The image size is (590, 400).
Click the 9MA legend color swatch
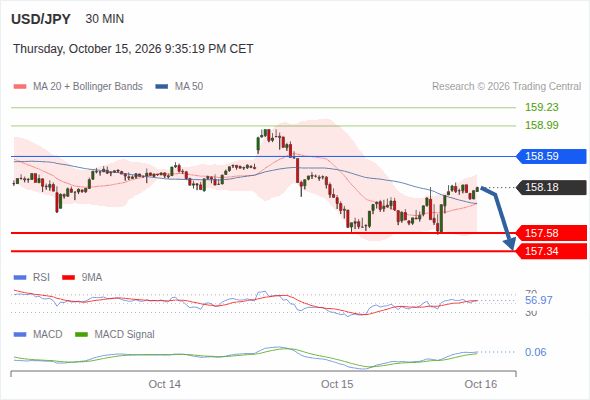[68, 278]
